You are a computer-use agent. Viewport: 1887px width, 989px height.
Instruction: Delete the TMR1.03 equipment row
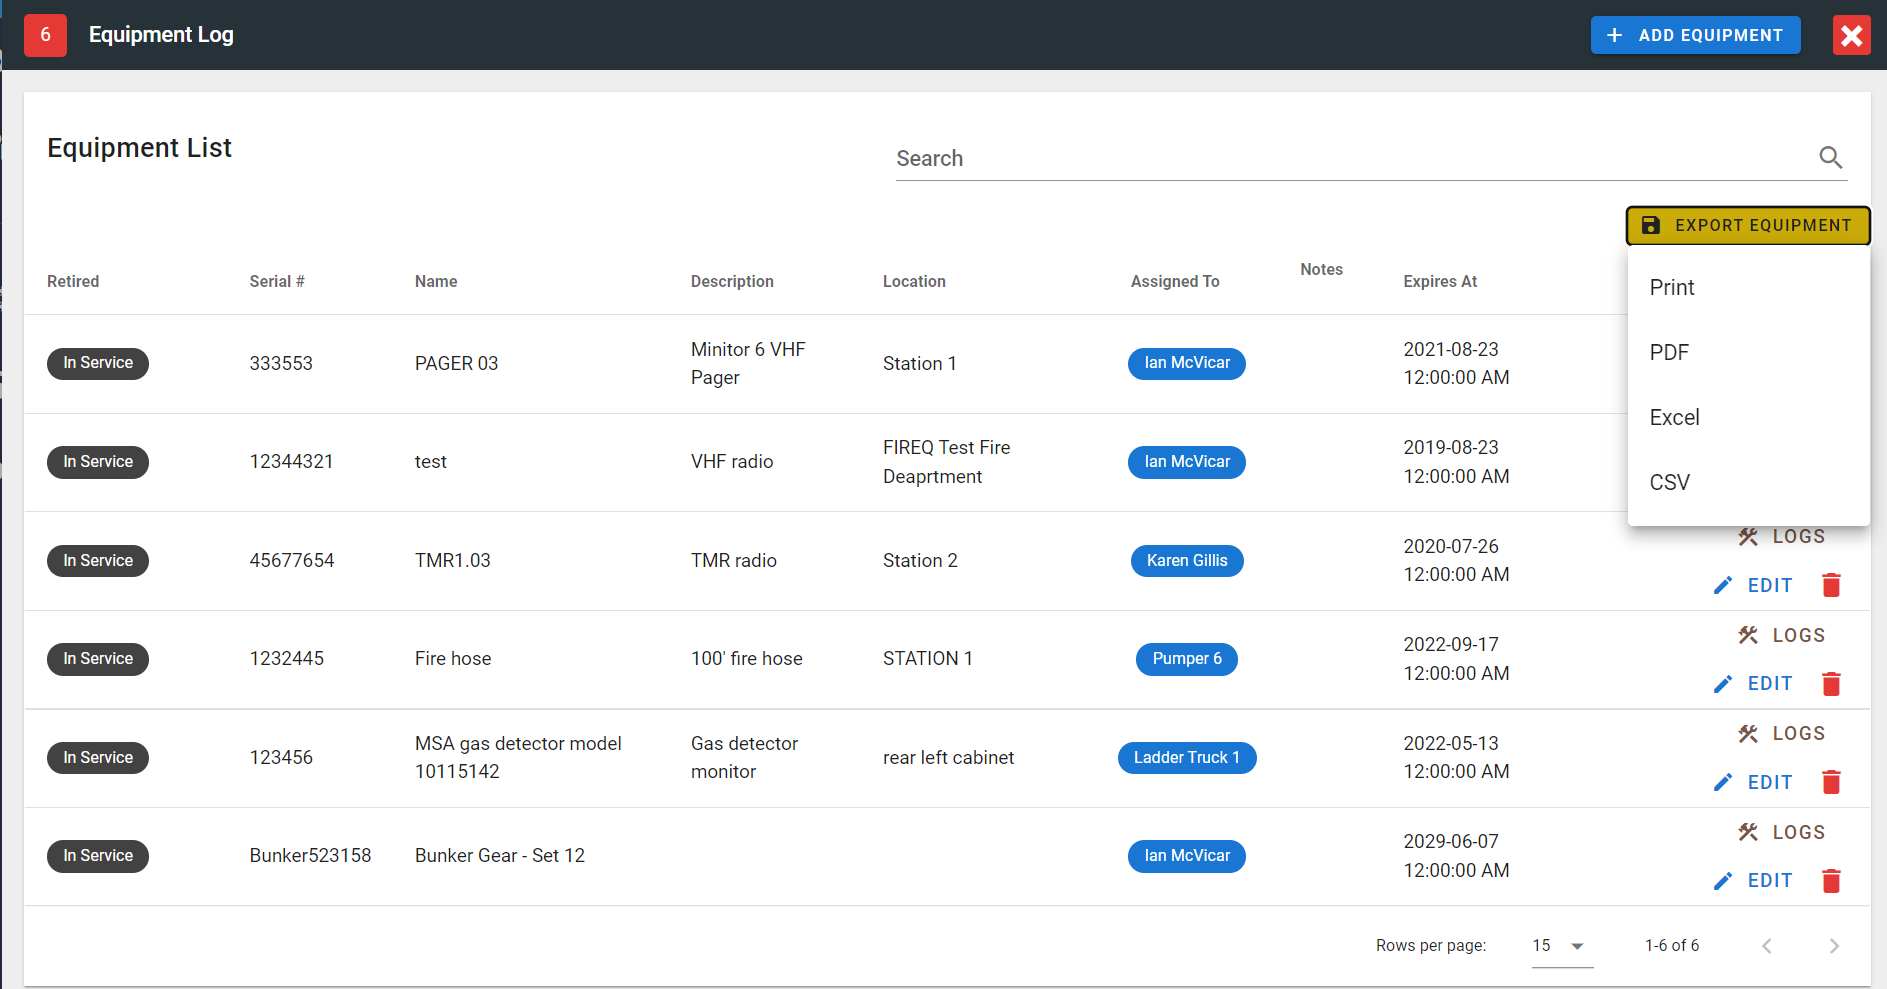click(1831, 585)
